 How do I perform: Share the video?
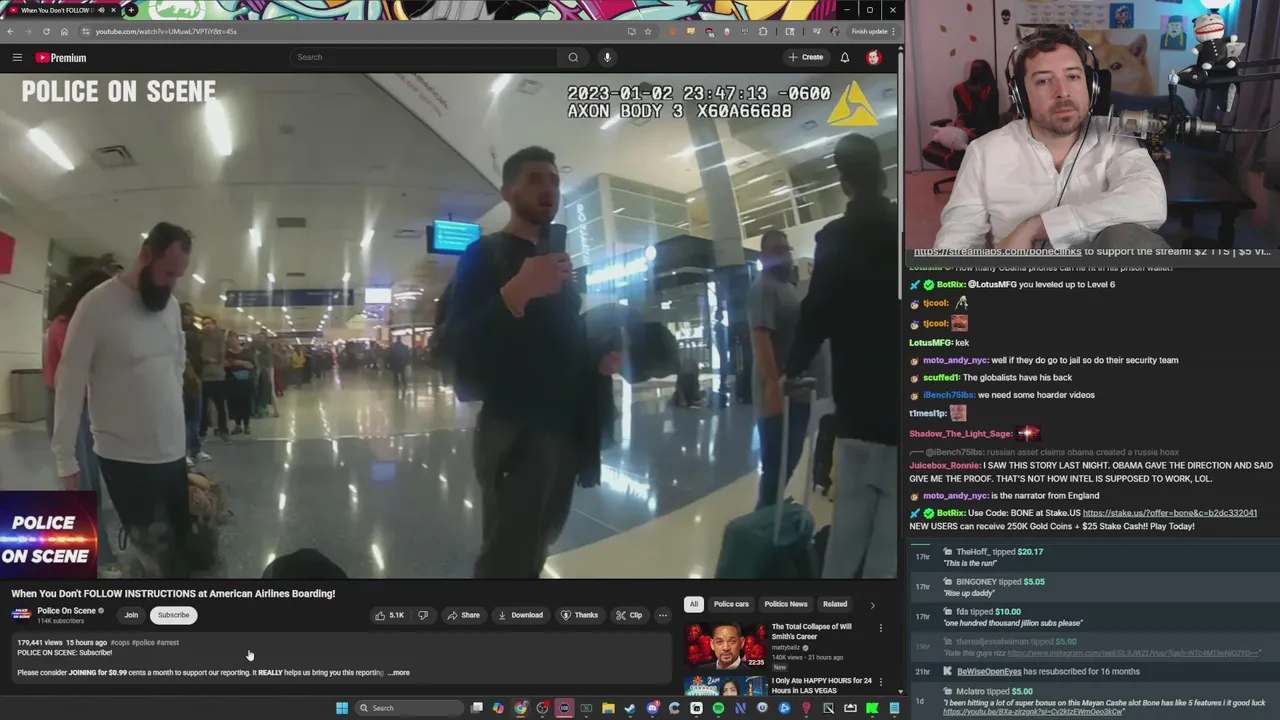(x=463, y=615)
